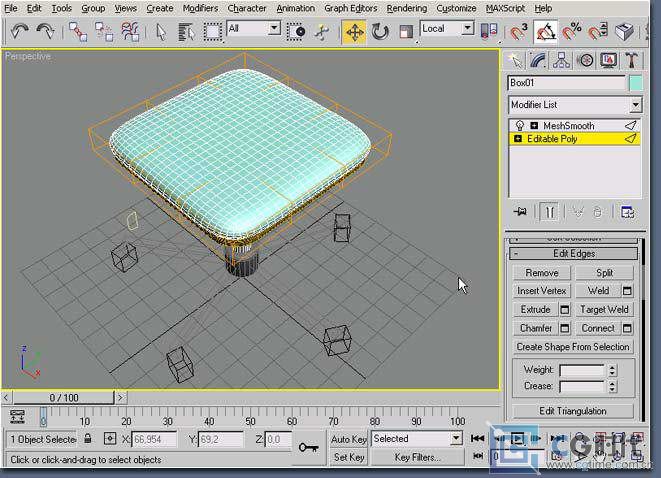This screenshot has height=478, width=661.
Task: Click the Box01 object name field
Action: (567, 83)
